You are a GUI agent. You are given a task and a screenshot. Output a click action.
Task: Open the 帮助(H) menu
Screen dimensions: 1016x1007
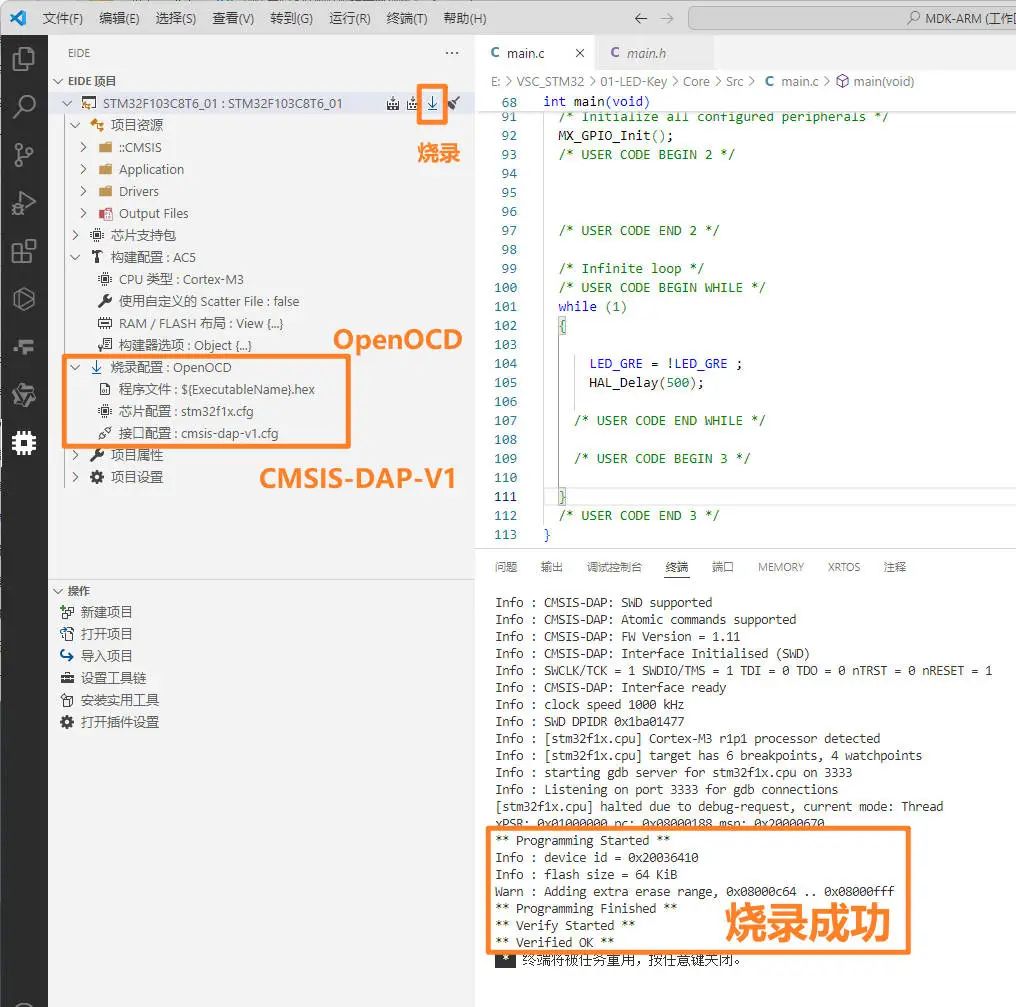(465, 18)
